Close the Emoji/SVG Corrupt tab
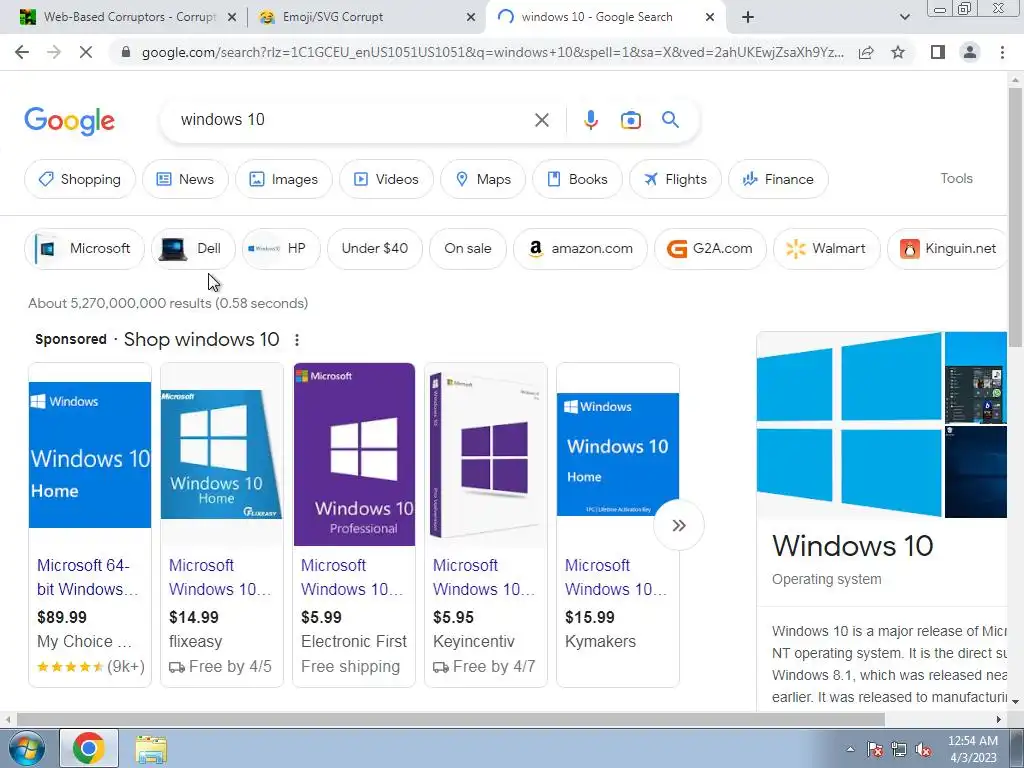1024x768 pixels. point(471,18)
